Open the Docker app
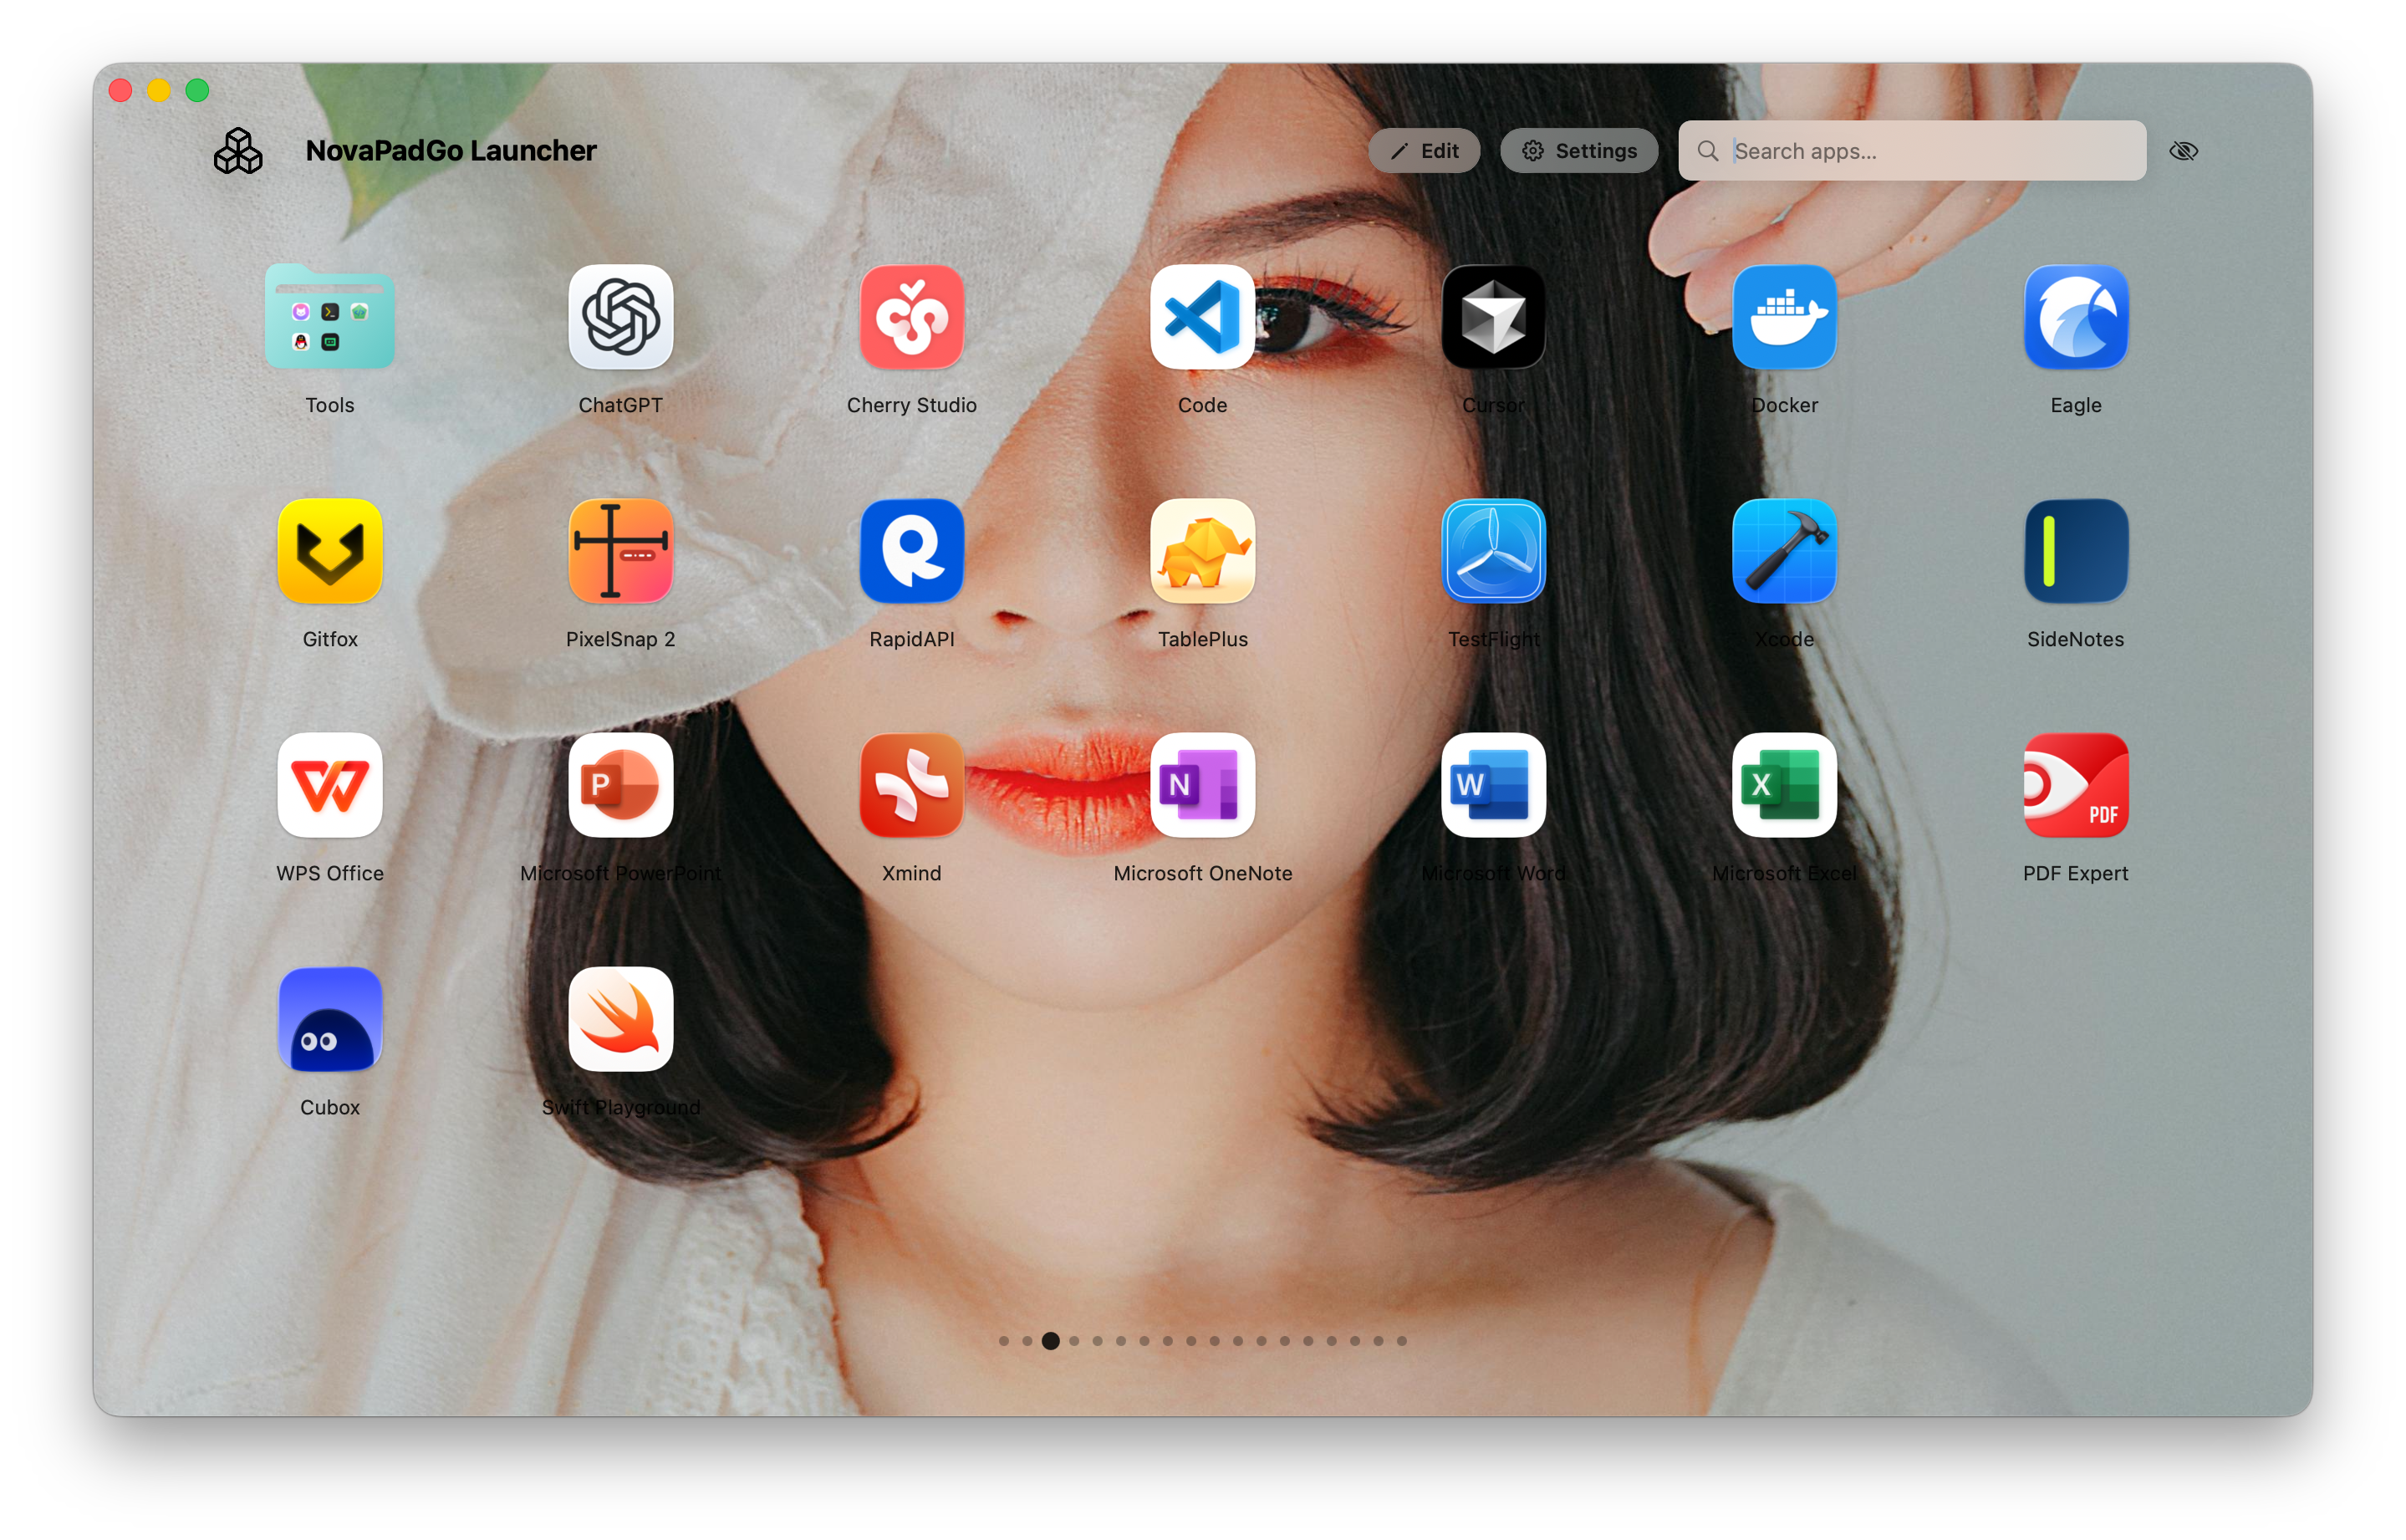2406x1540 pixels. [1784, 318]
